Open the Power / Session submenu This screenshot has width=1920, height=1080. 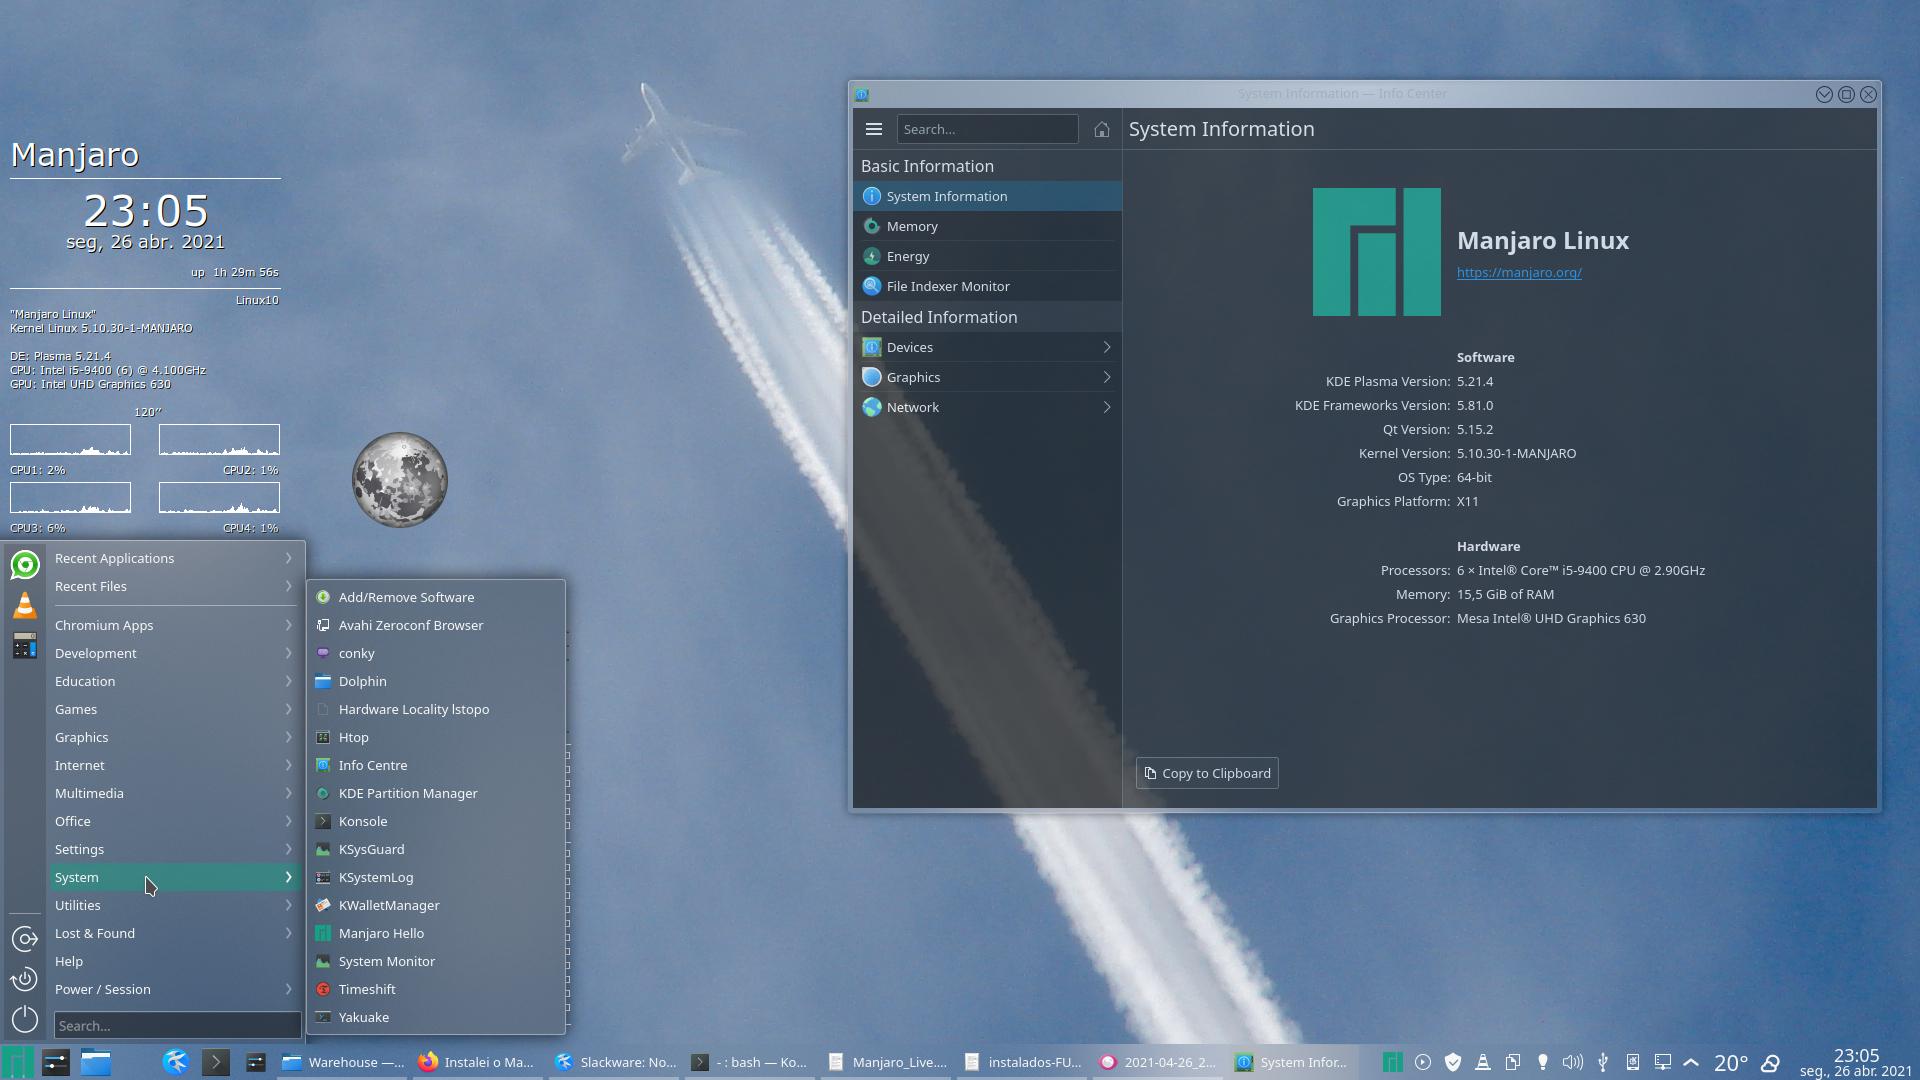pos(102,989)
